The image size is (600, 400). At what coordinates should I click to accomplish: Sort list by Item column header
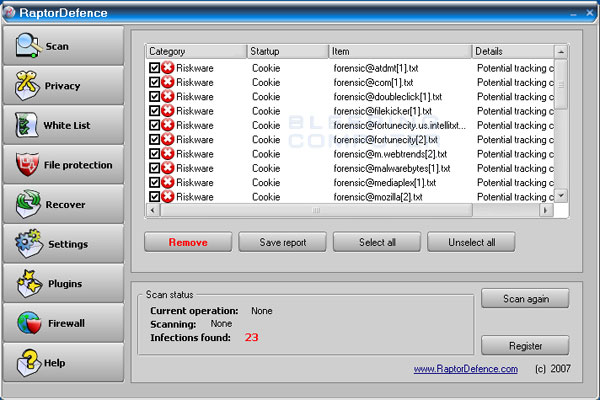[400, 51]
